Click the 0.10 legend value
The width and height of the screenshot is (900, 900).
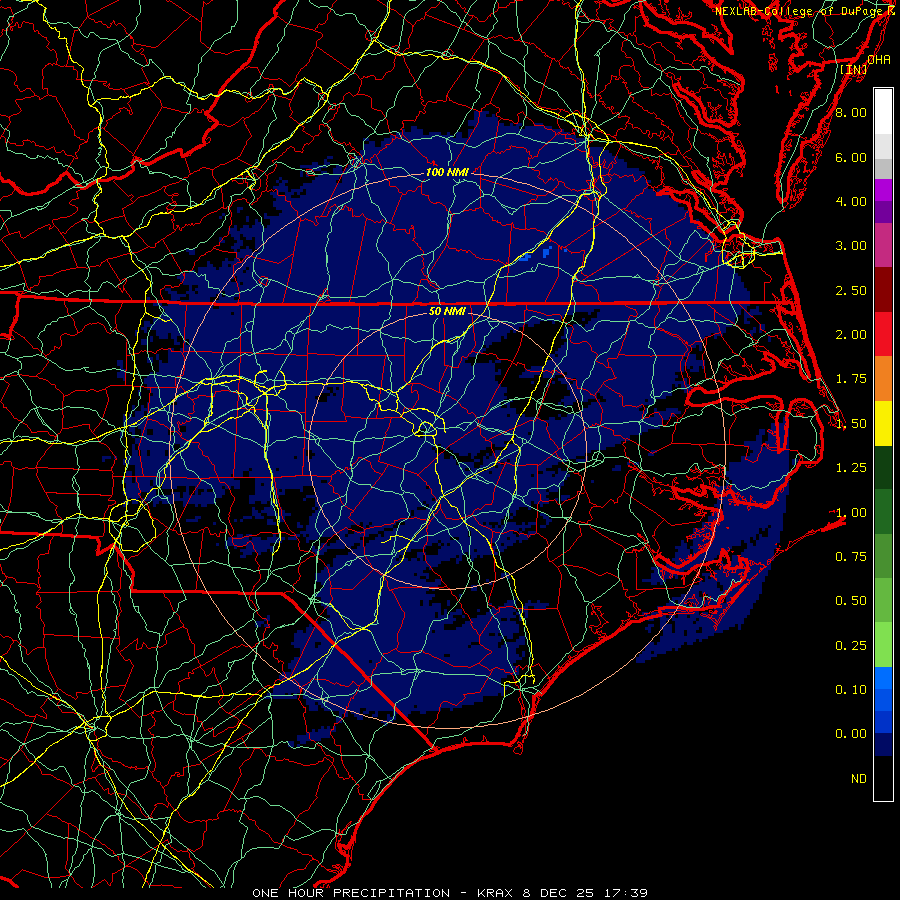tap(851, 689)
